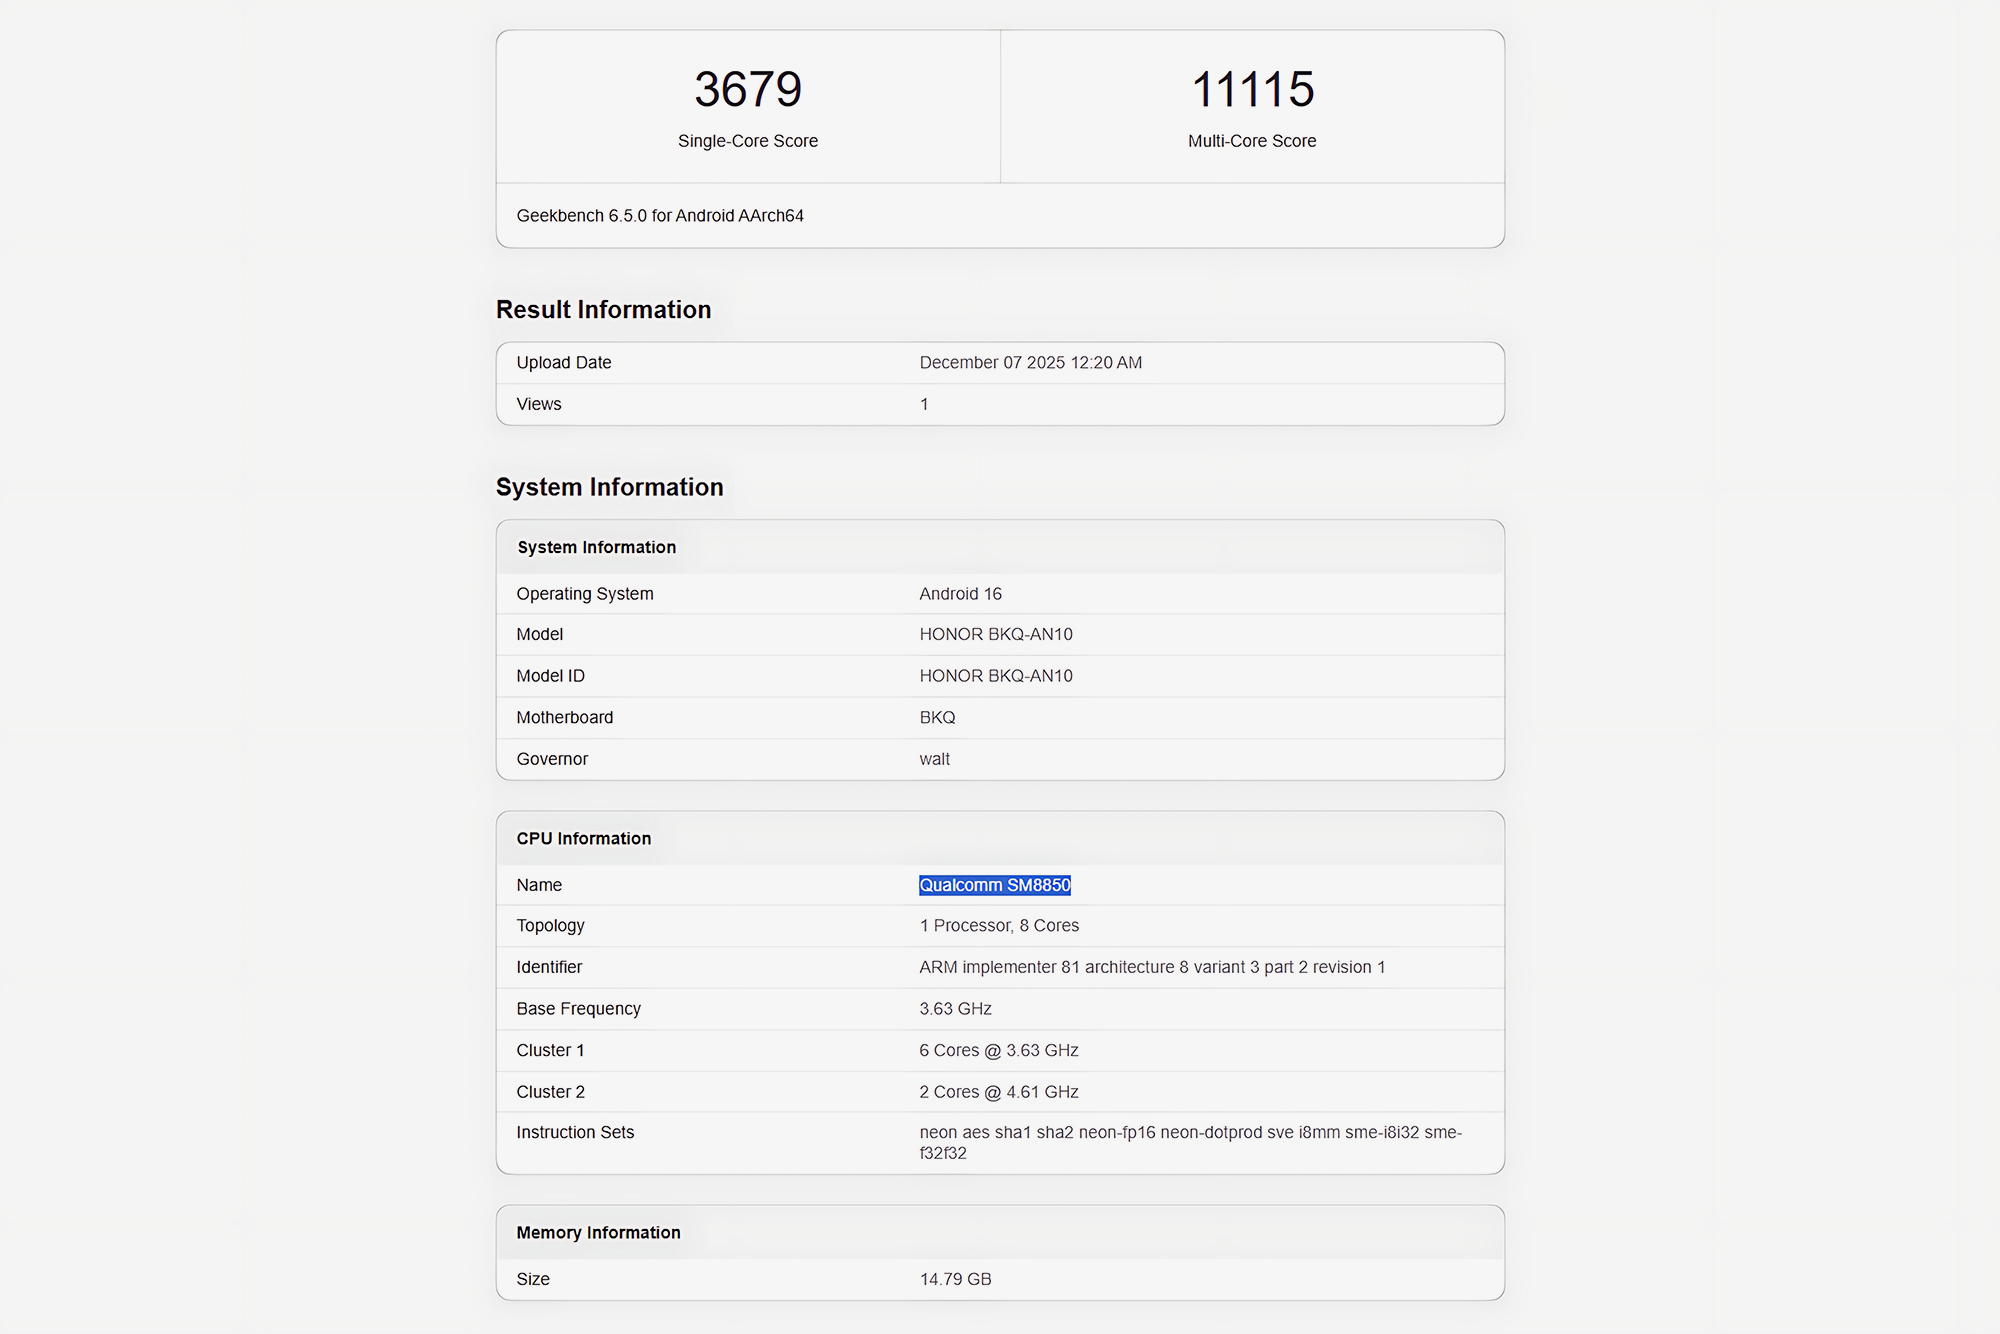Click the single-core score 3679
The width and height of the screenshot is (2000, 1334).
748,90
